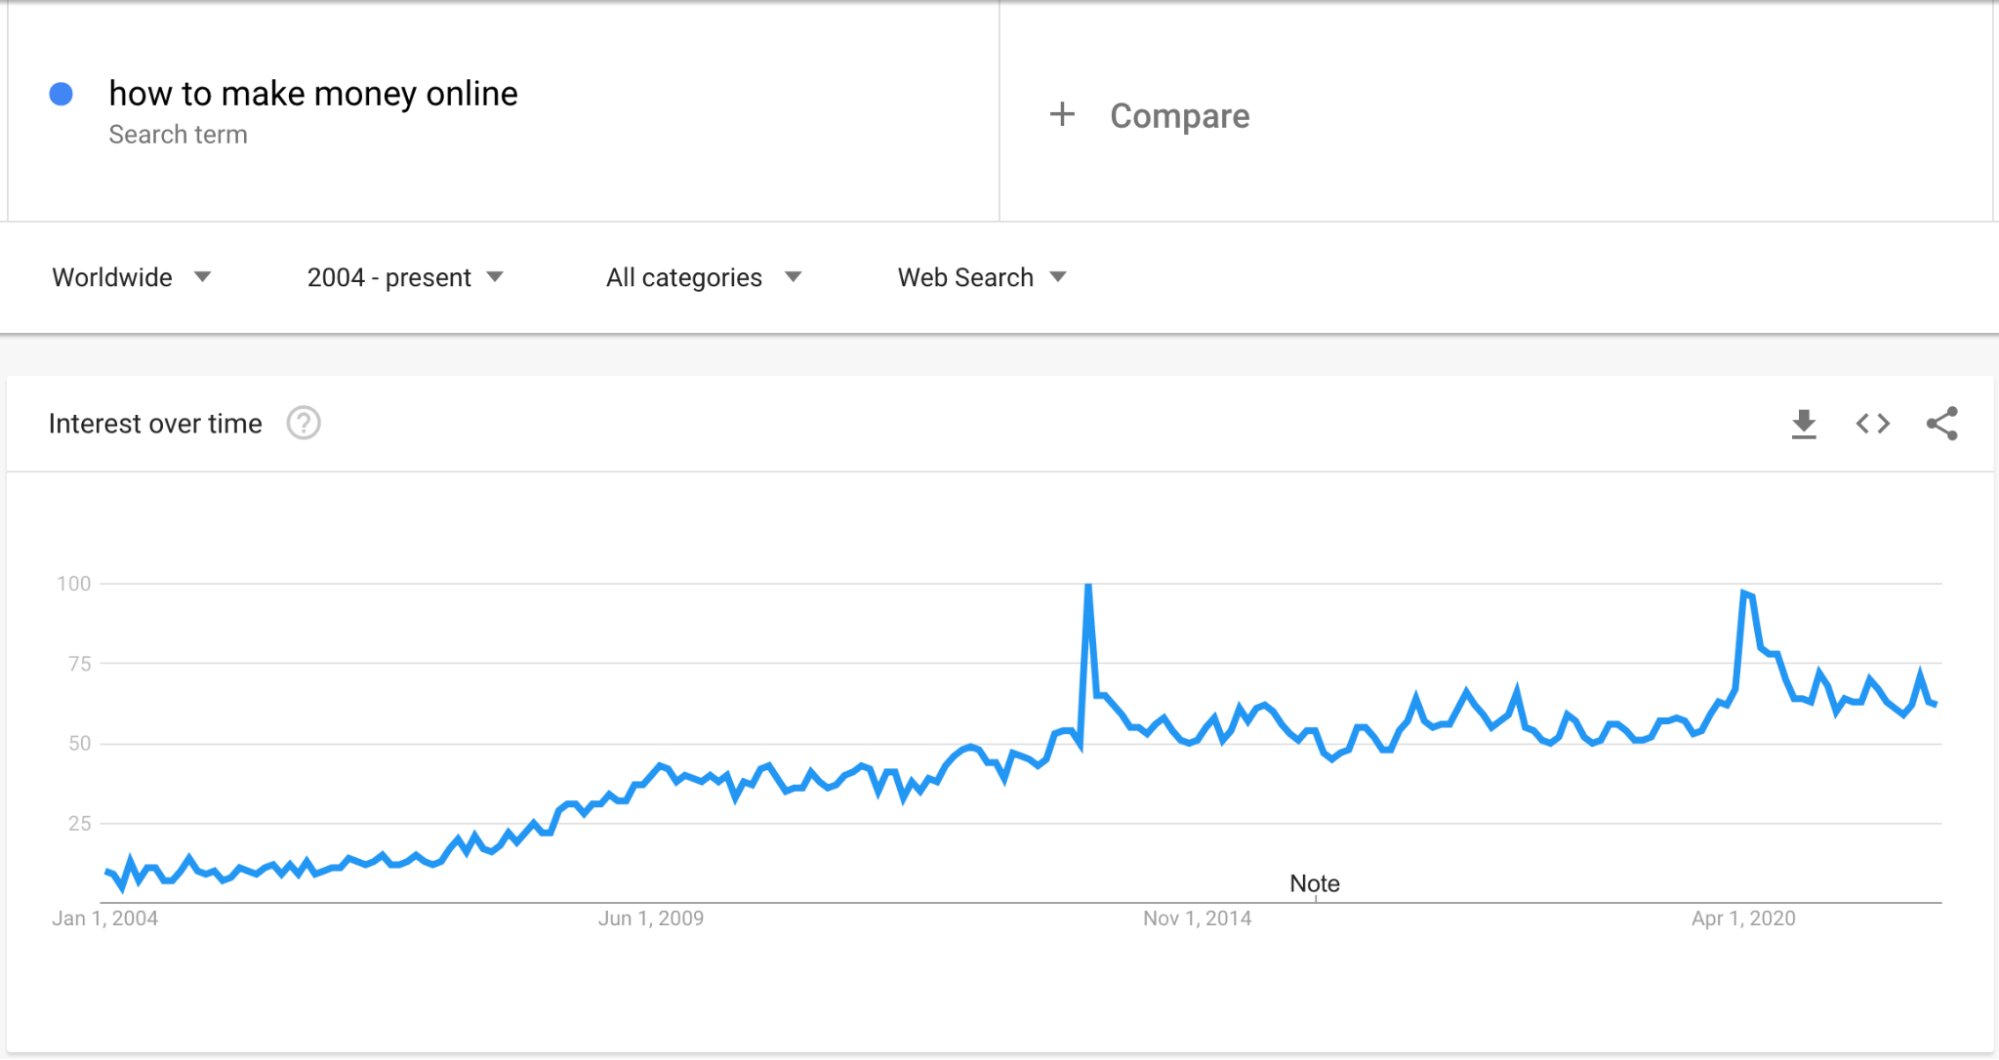Click the 100 peak spike on the trend line
This screenshot has width=1999, height=1060.
pyautogui.click(x=1088, y=585)
